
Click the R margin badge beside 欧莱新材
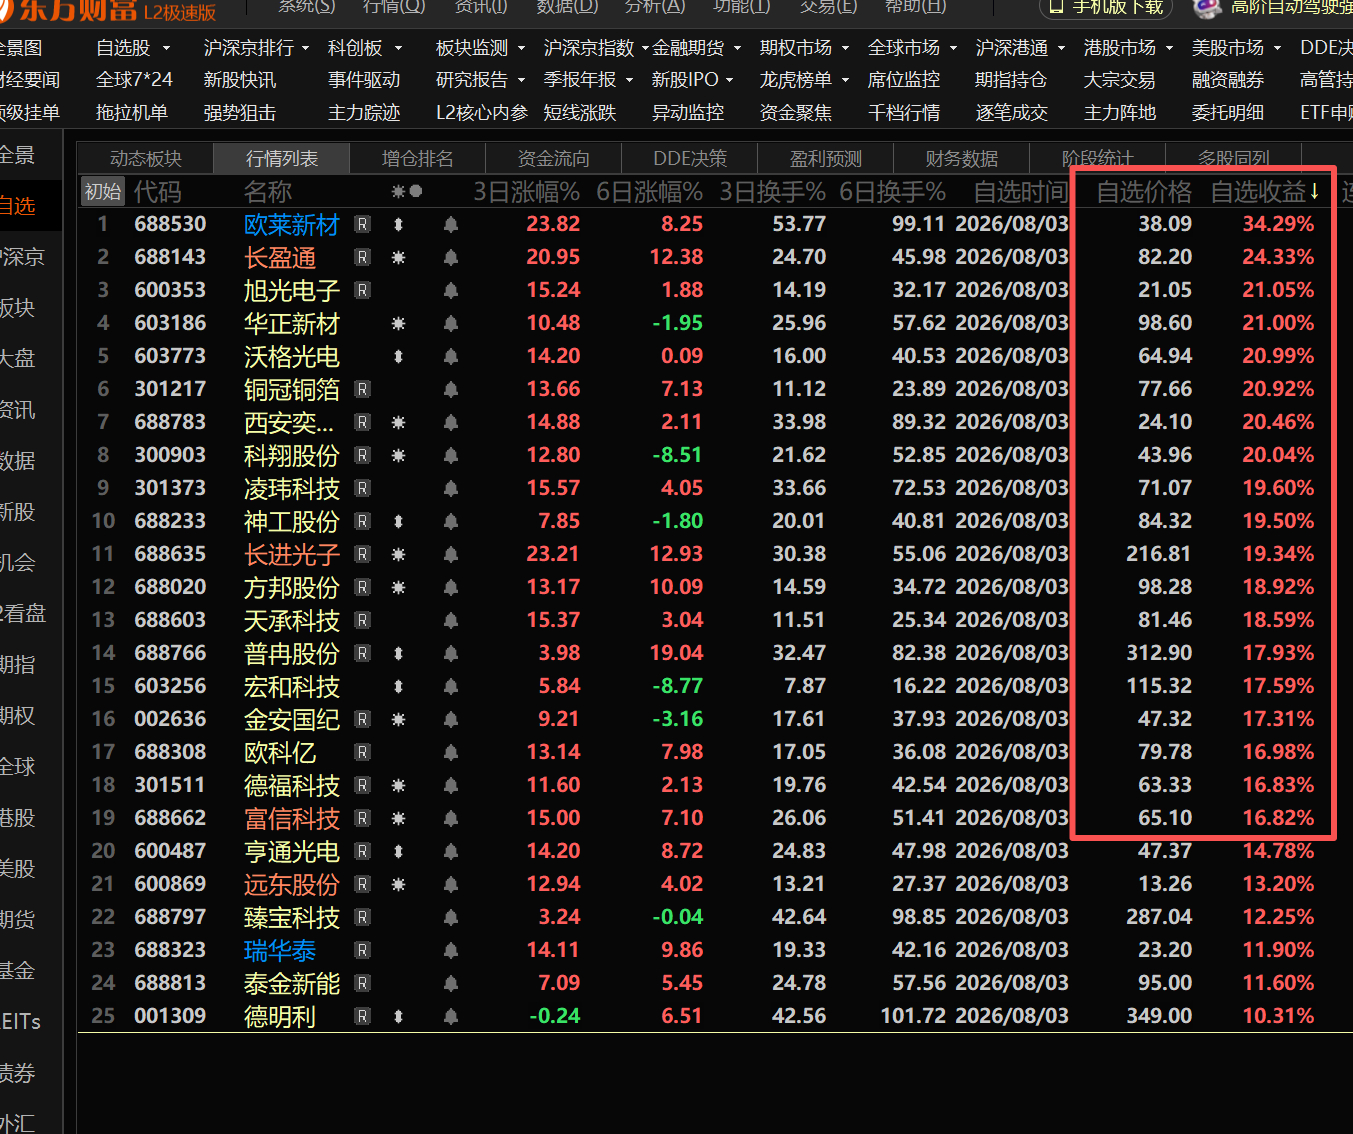click(x=363, y=225)
